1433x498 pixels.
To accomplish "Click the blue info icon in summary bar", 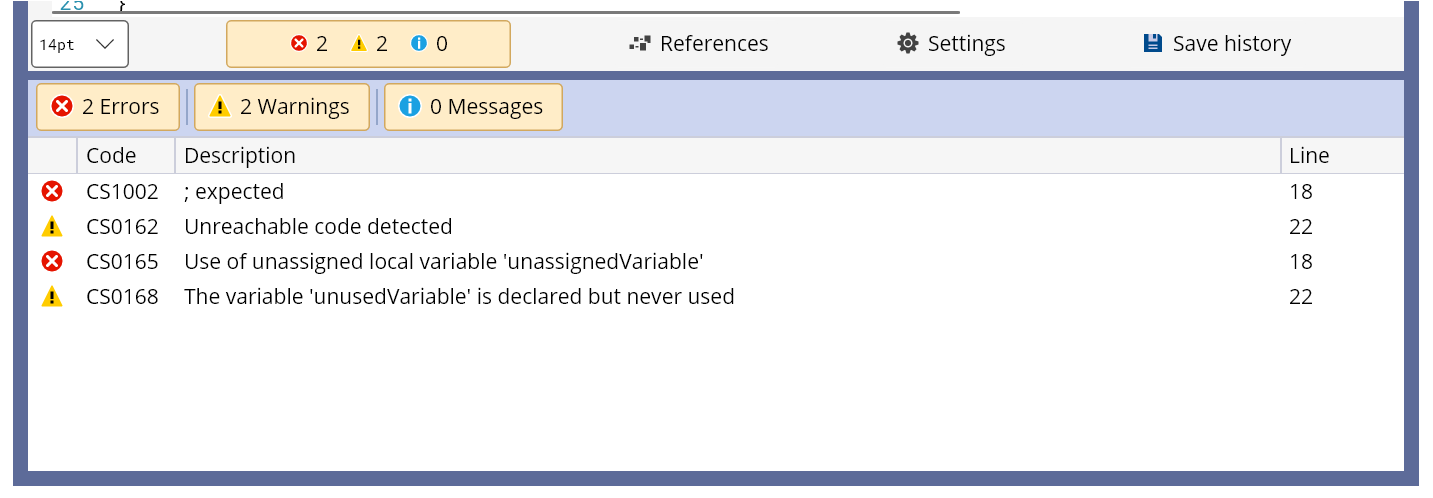I will coord(419,44).
